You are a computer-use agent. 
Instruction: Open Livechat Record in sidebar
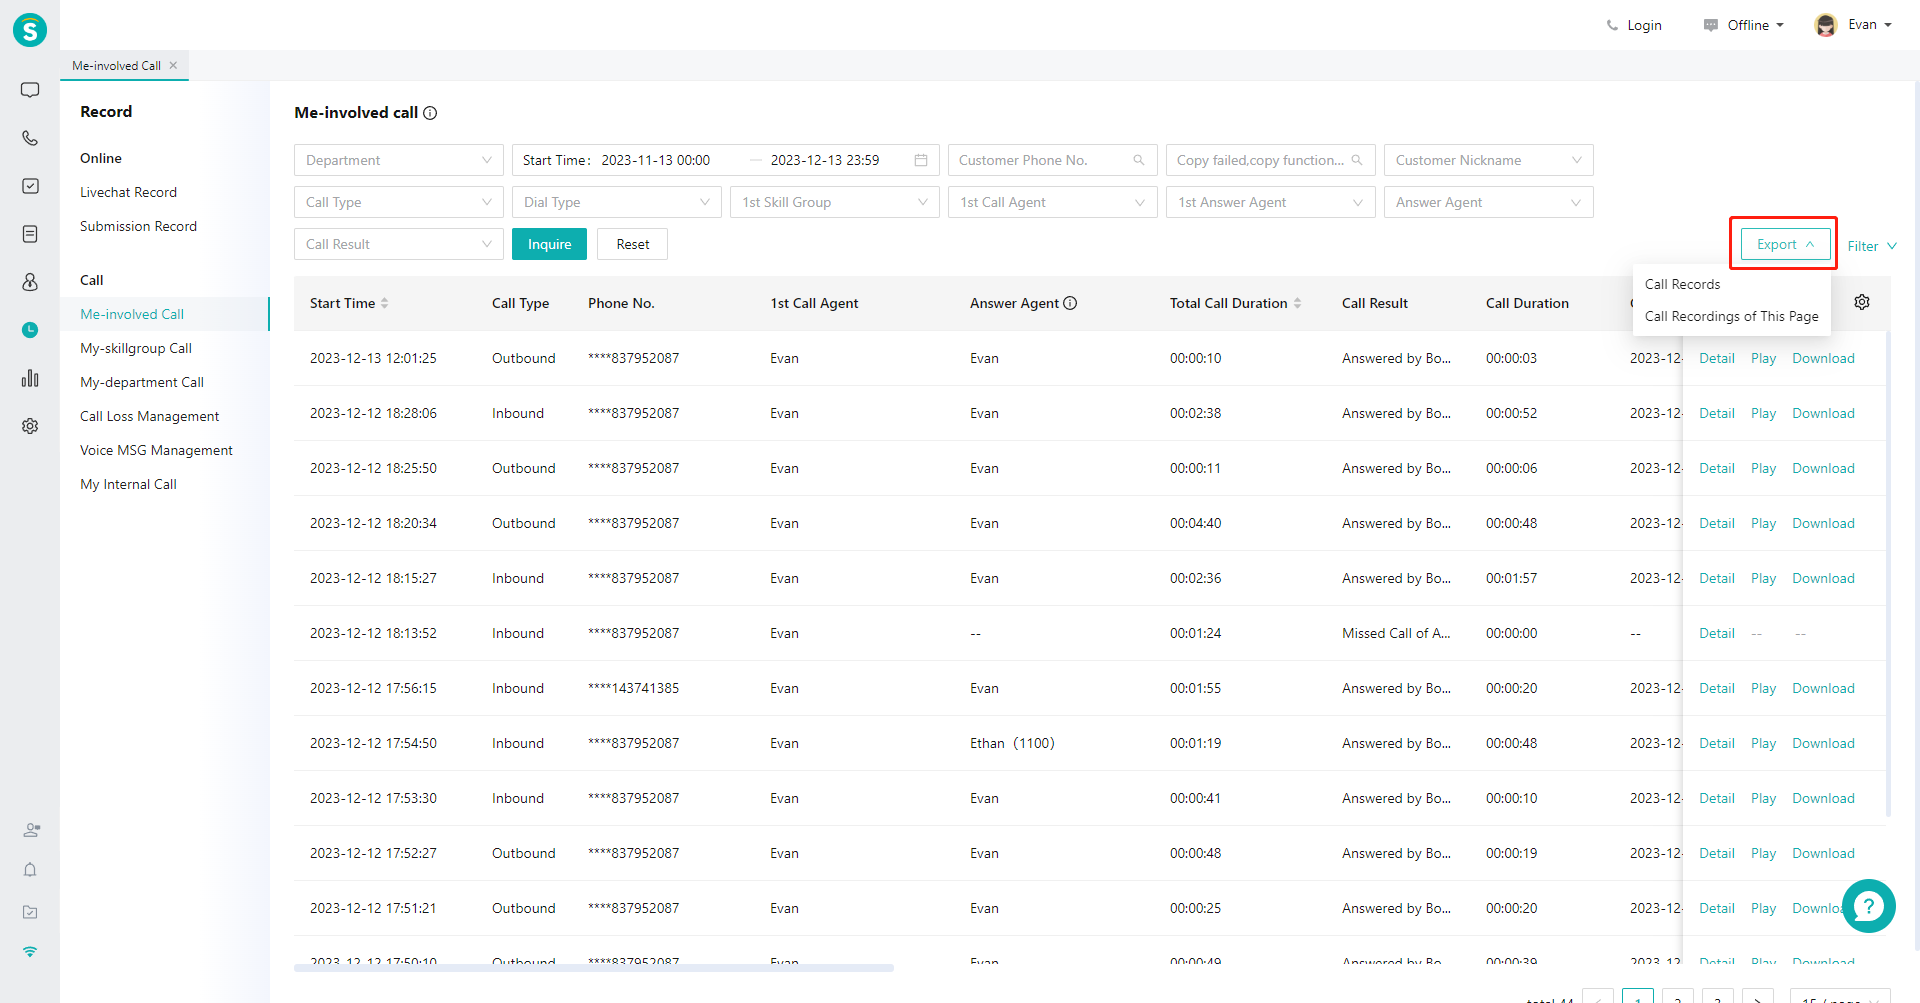coord(128,192)
